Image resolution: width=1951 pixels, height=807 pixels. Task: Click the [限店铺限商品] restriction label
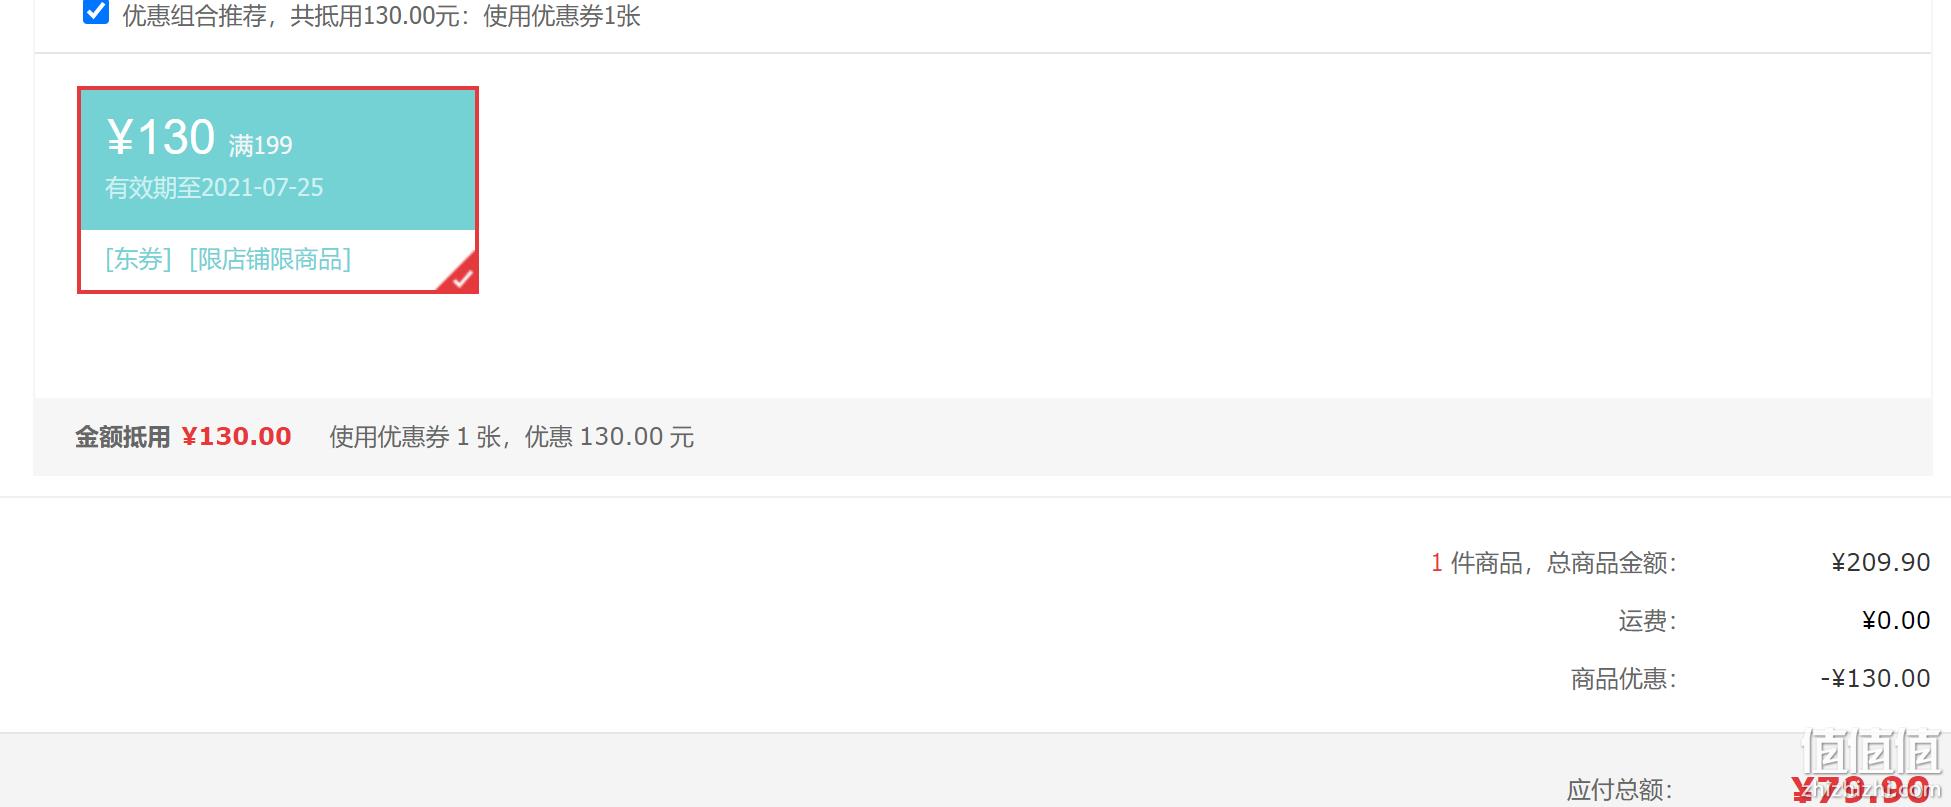click(270, 260)
